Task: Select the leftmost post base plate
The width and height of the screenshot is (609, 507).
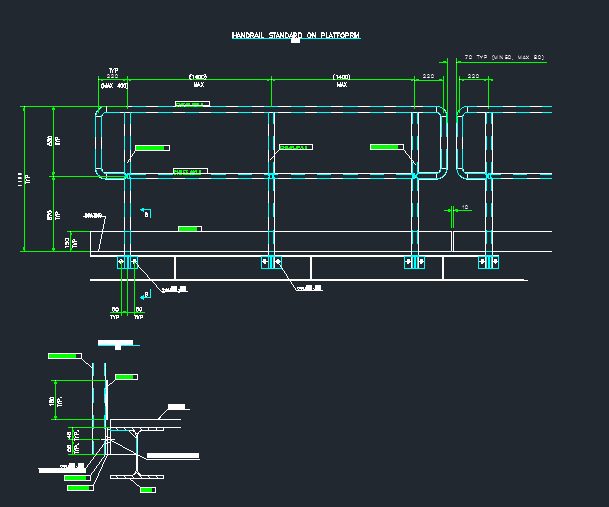Action: [x=127, y=263]
